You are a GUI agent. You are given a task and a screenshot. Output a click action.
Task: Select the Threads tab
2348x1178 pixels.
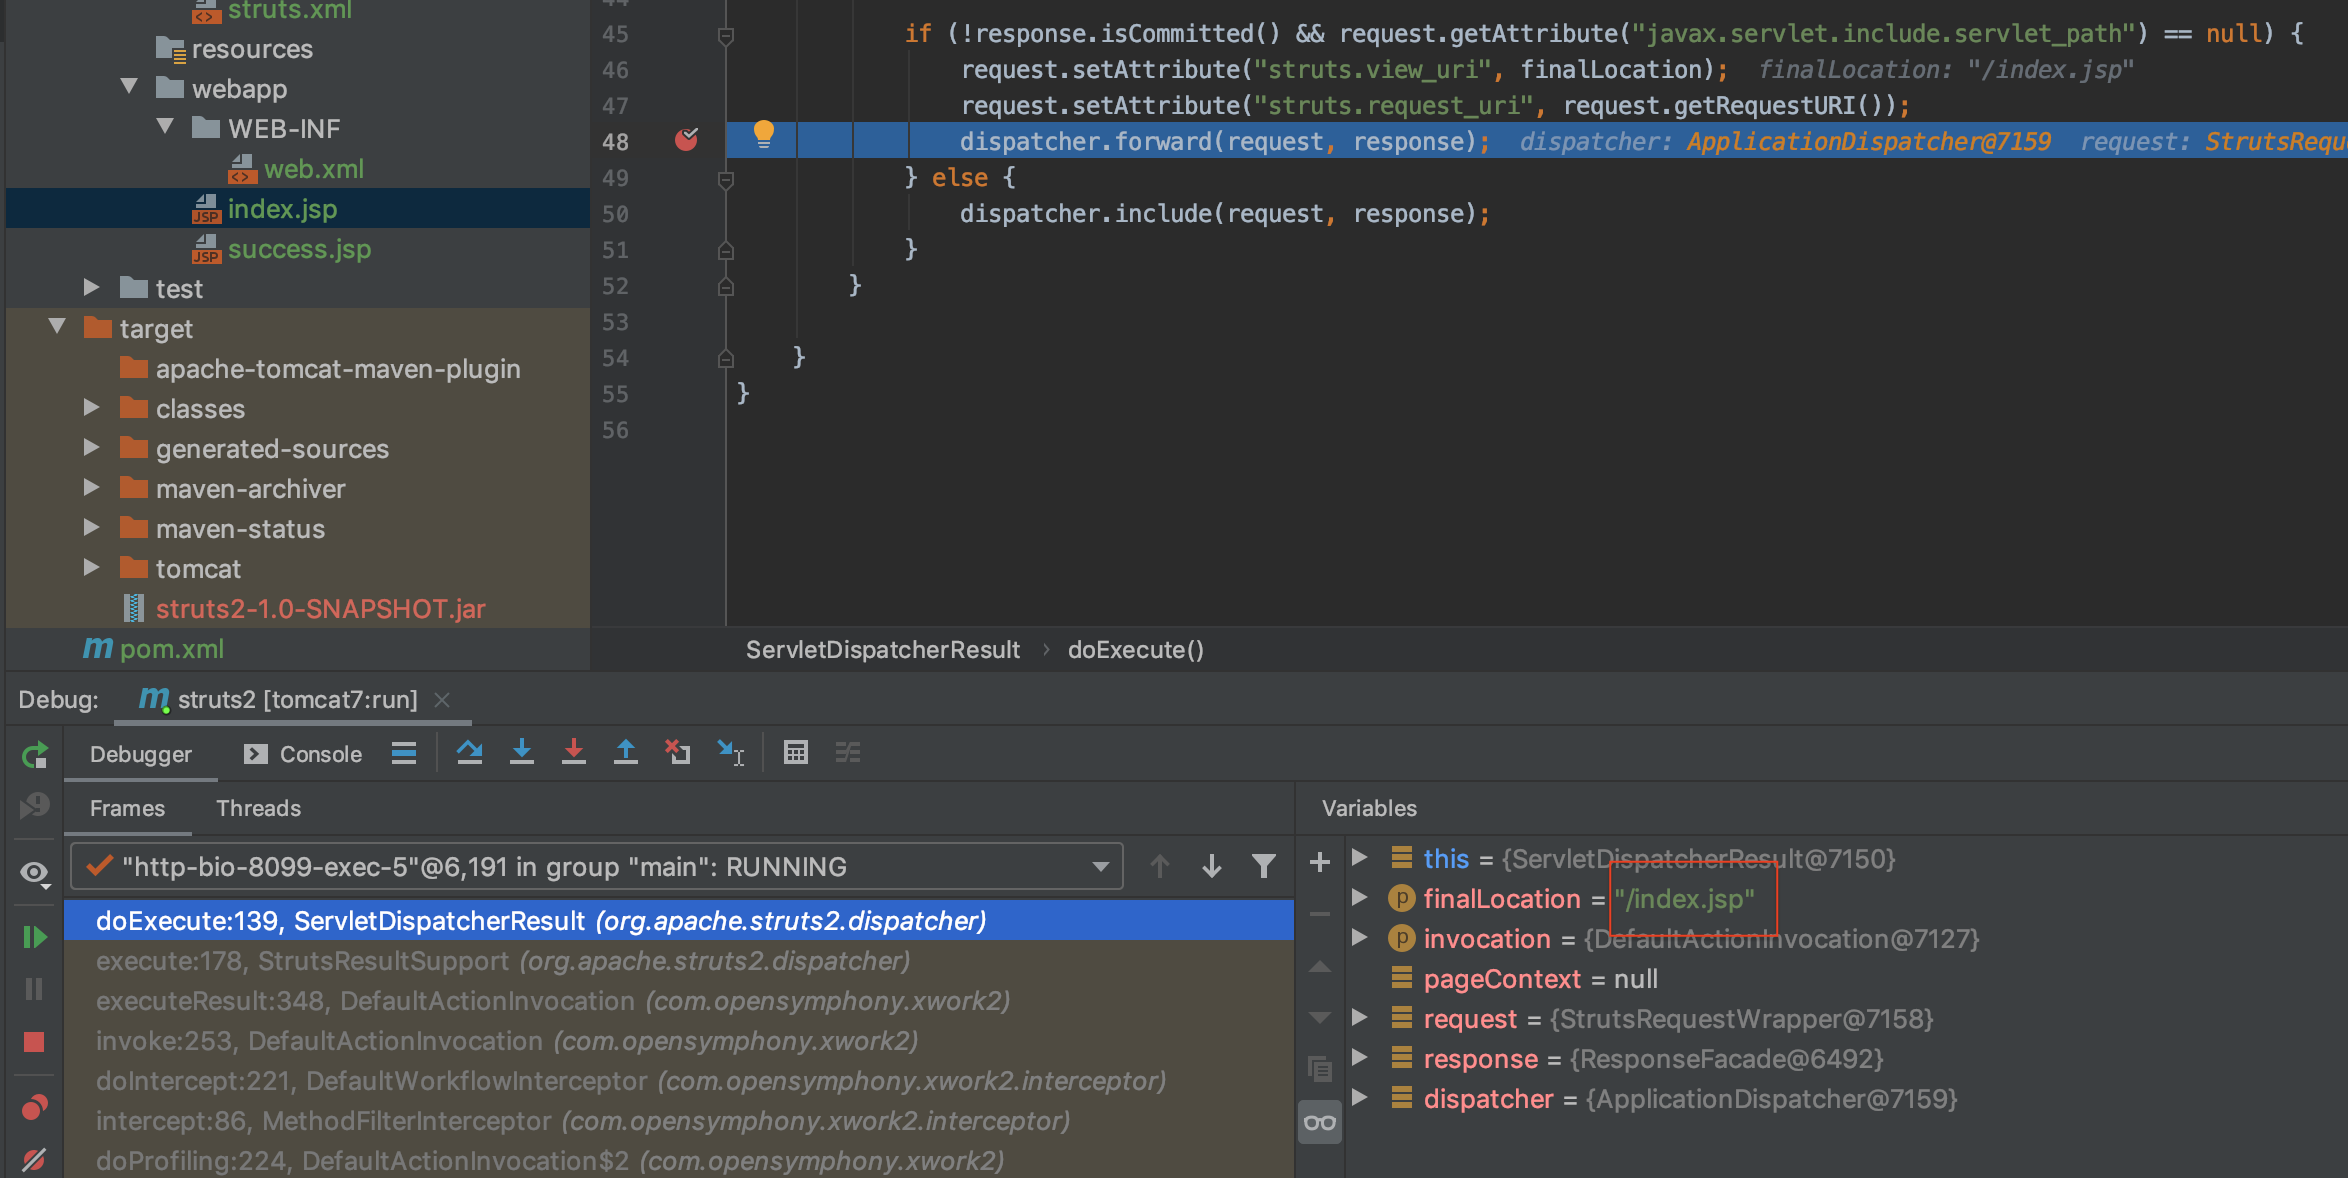(x=258, y=808)
